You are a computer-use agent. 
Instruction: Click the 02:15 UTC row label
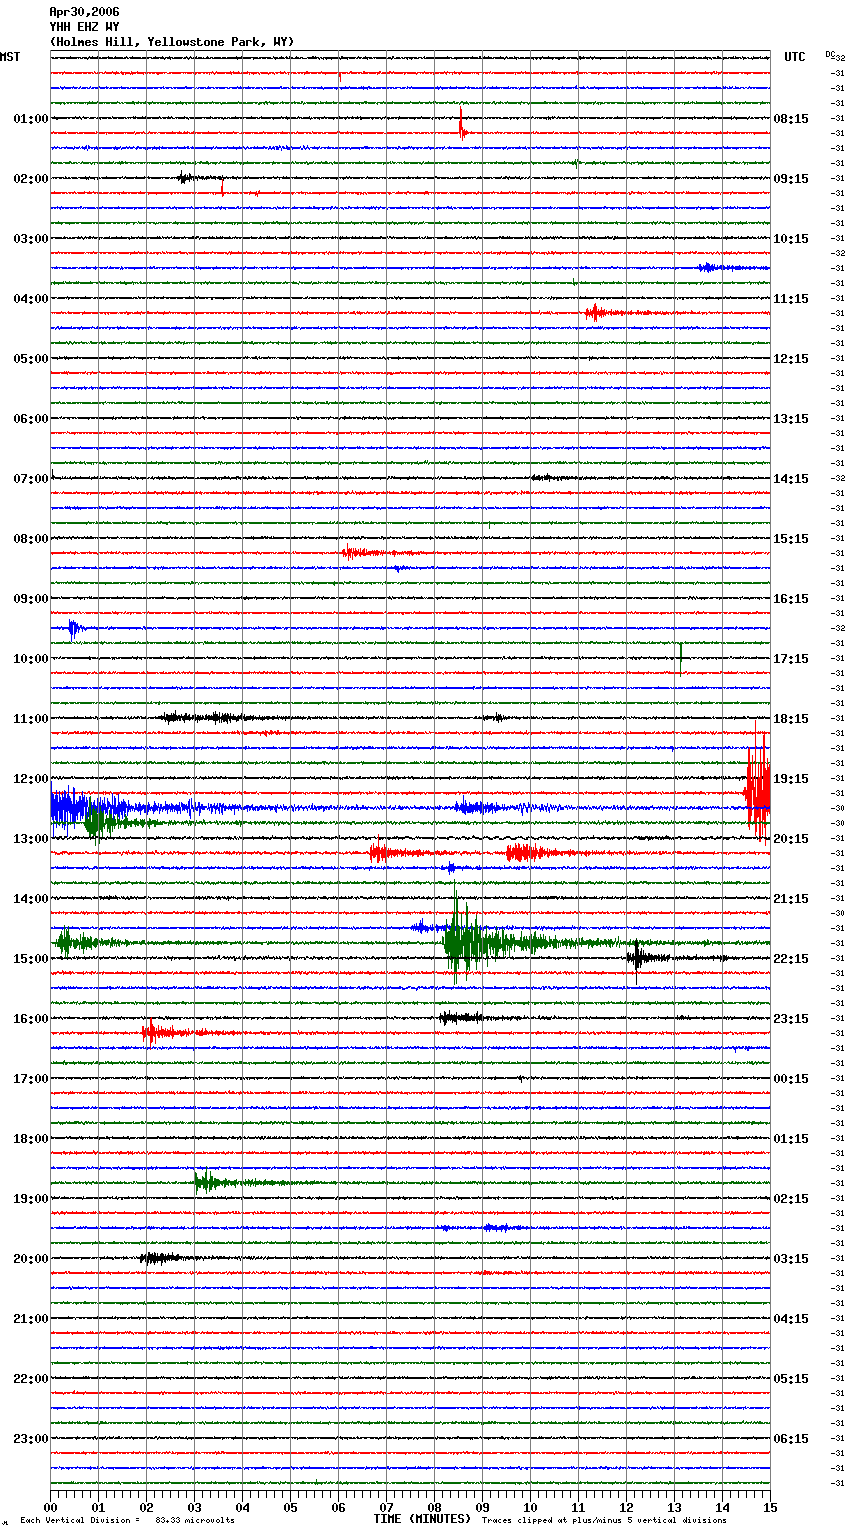(x=791, y=1199)
